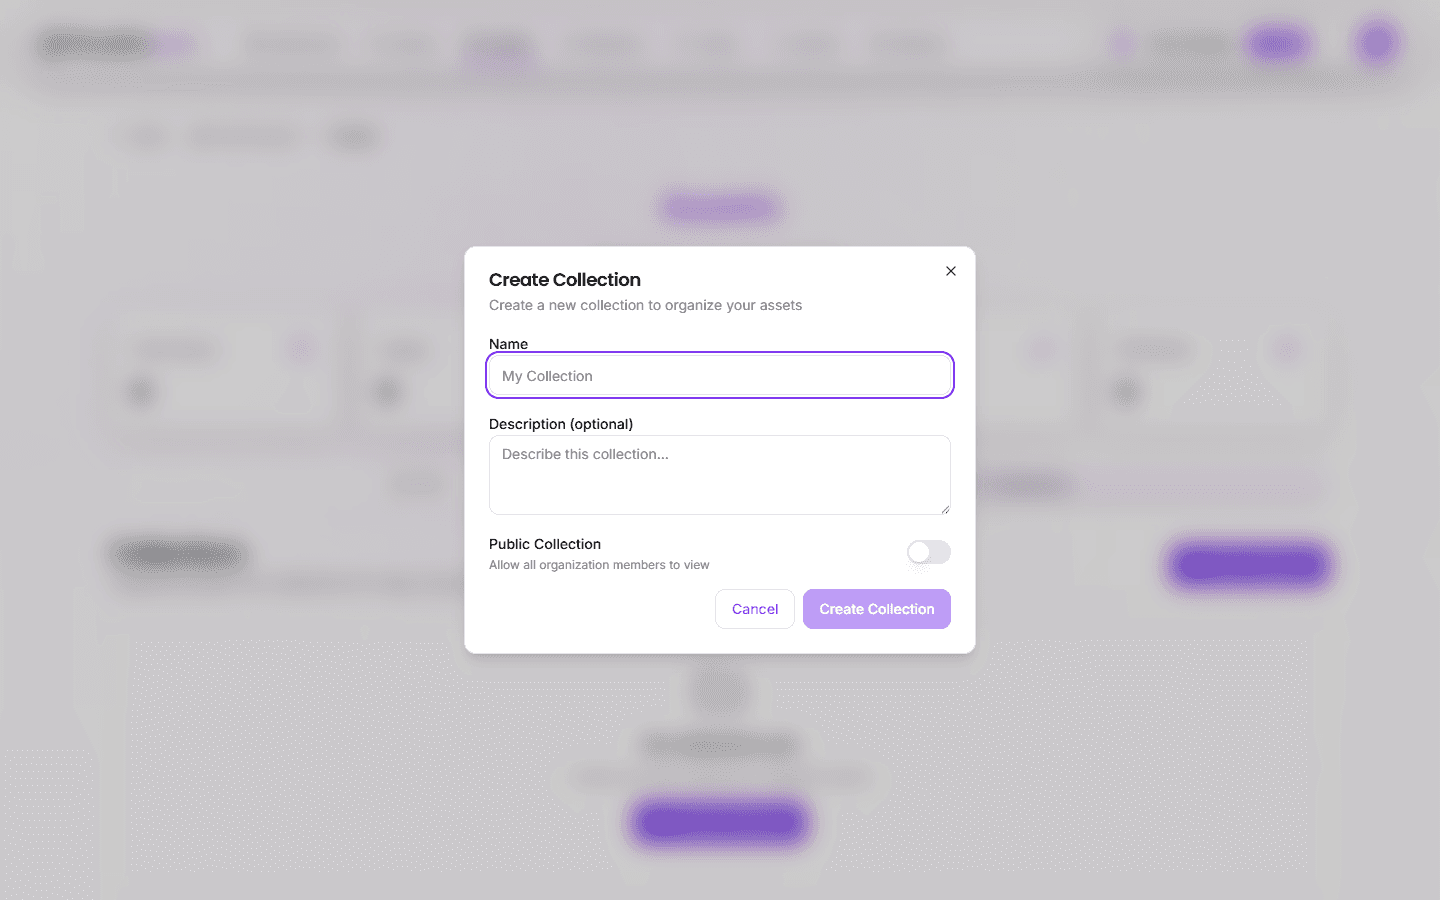Click the app logo in the top-left
The image size is (1440, 900).
[95, 43]
